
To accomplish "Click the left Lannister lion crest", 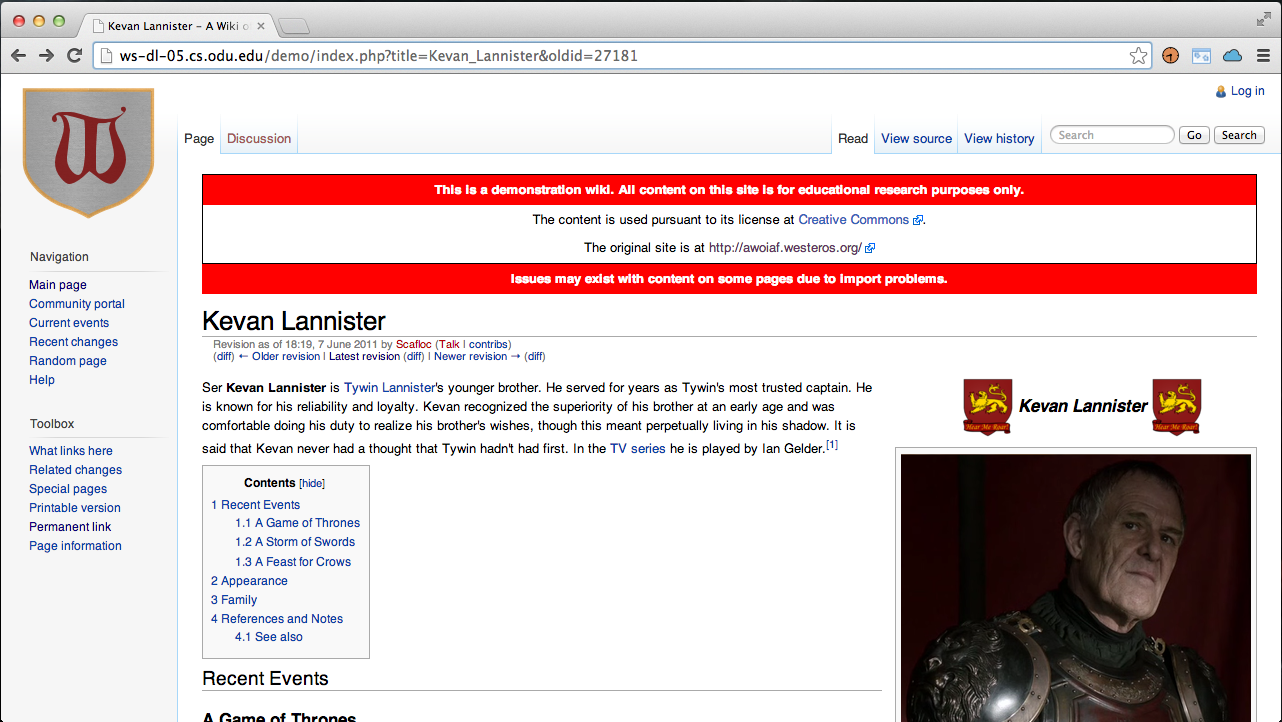I will (987, 406).
